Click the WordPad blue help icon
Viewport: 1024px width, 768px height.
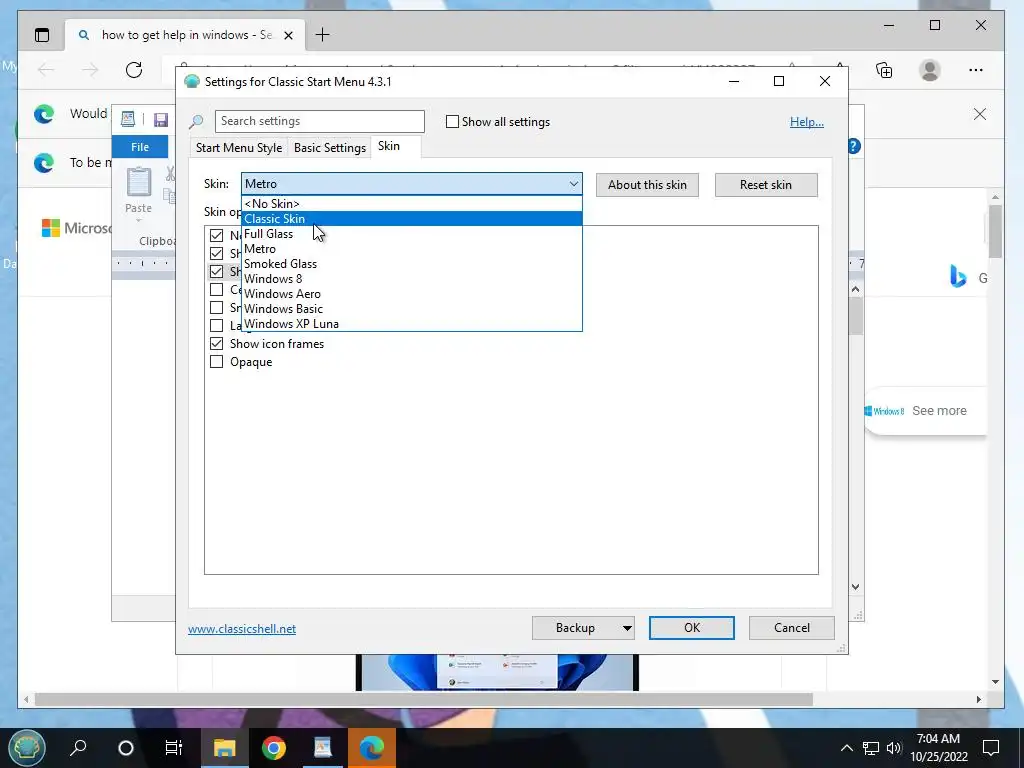click(853, 146)
